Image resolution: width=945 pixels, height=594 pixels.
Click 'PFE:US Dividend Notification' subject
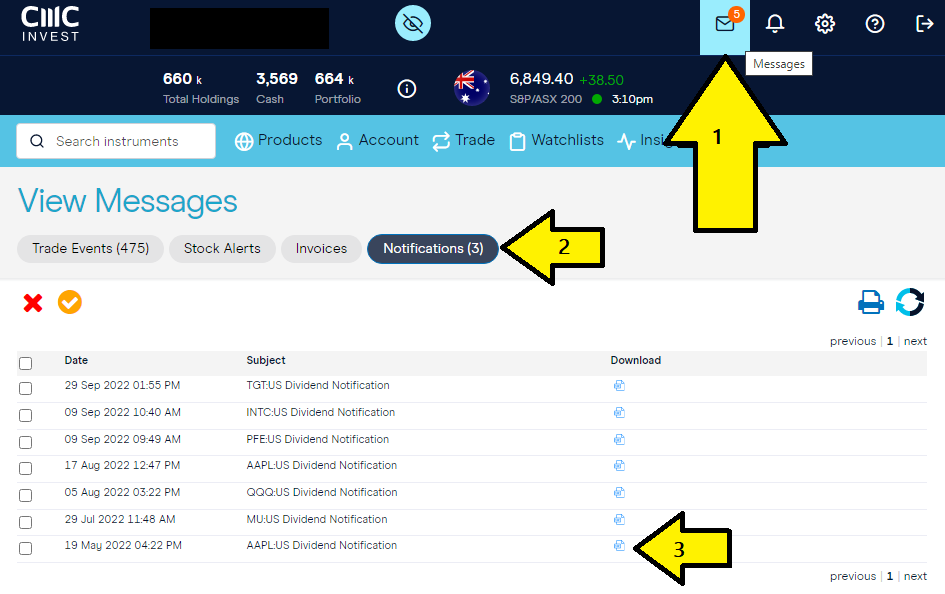(318, 440)
